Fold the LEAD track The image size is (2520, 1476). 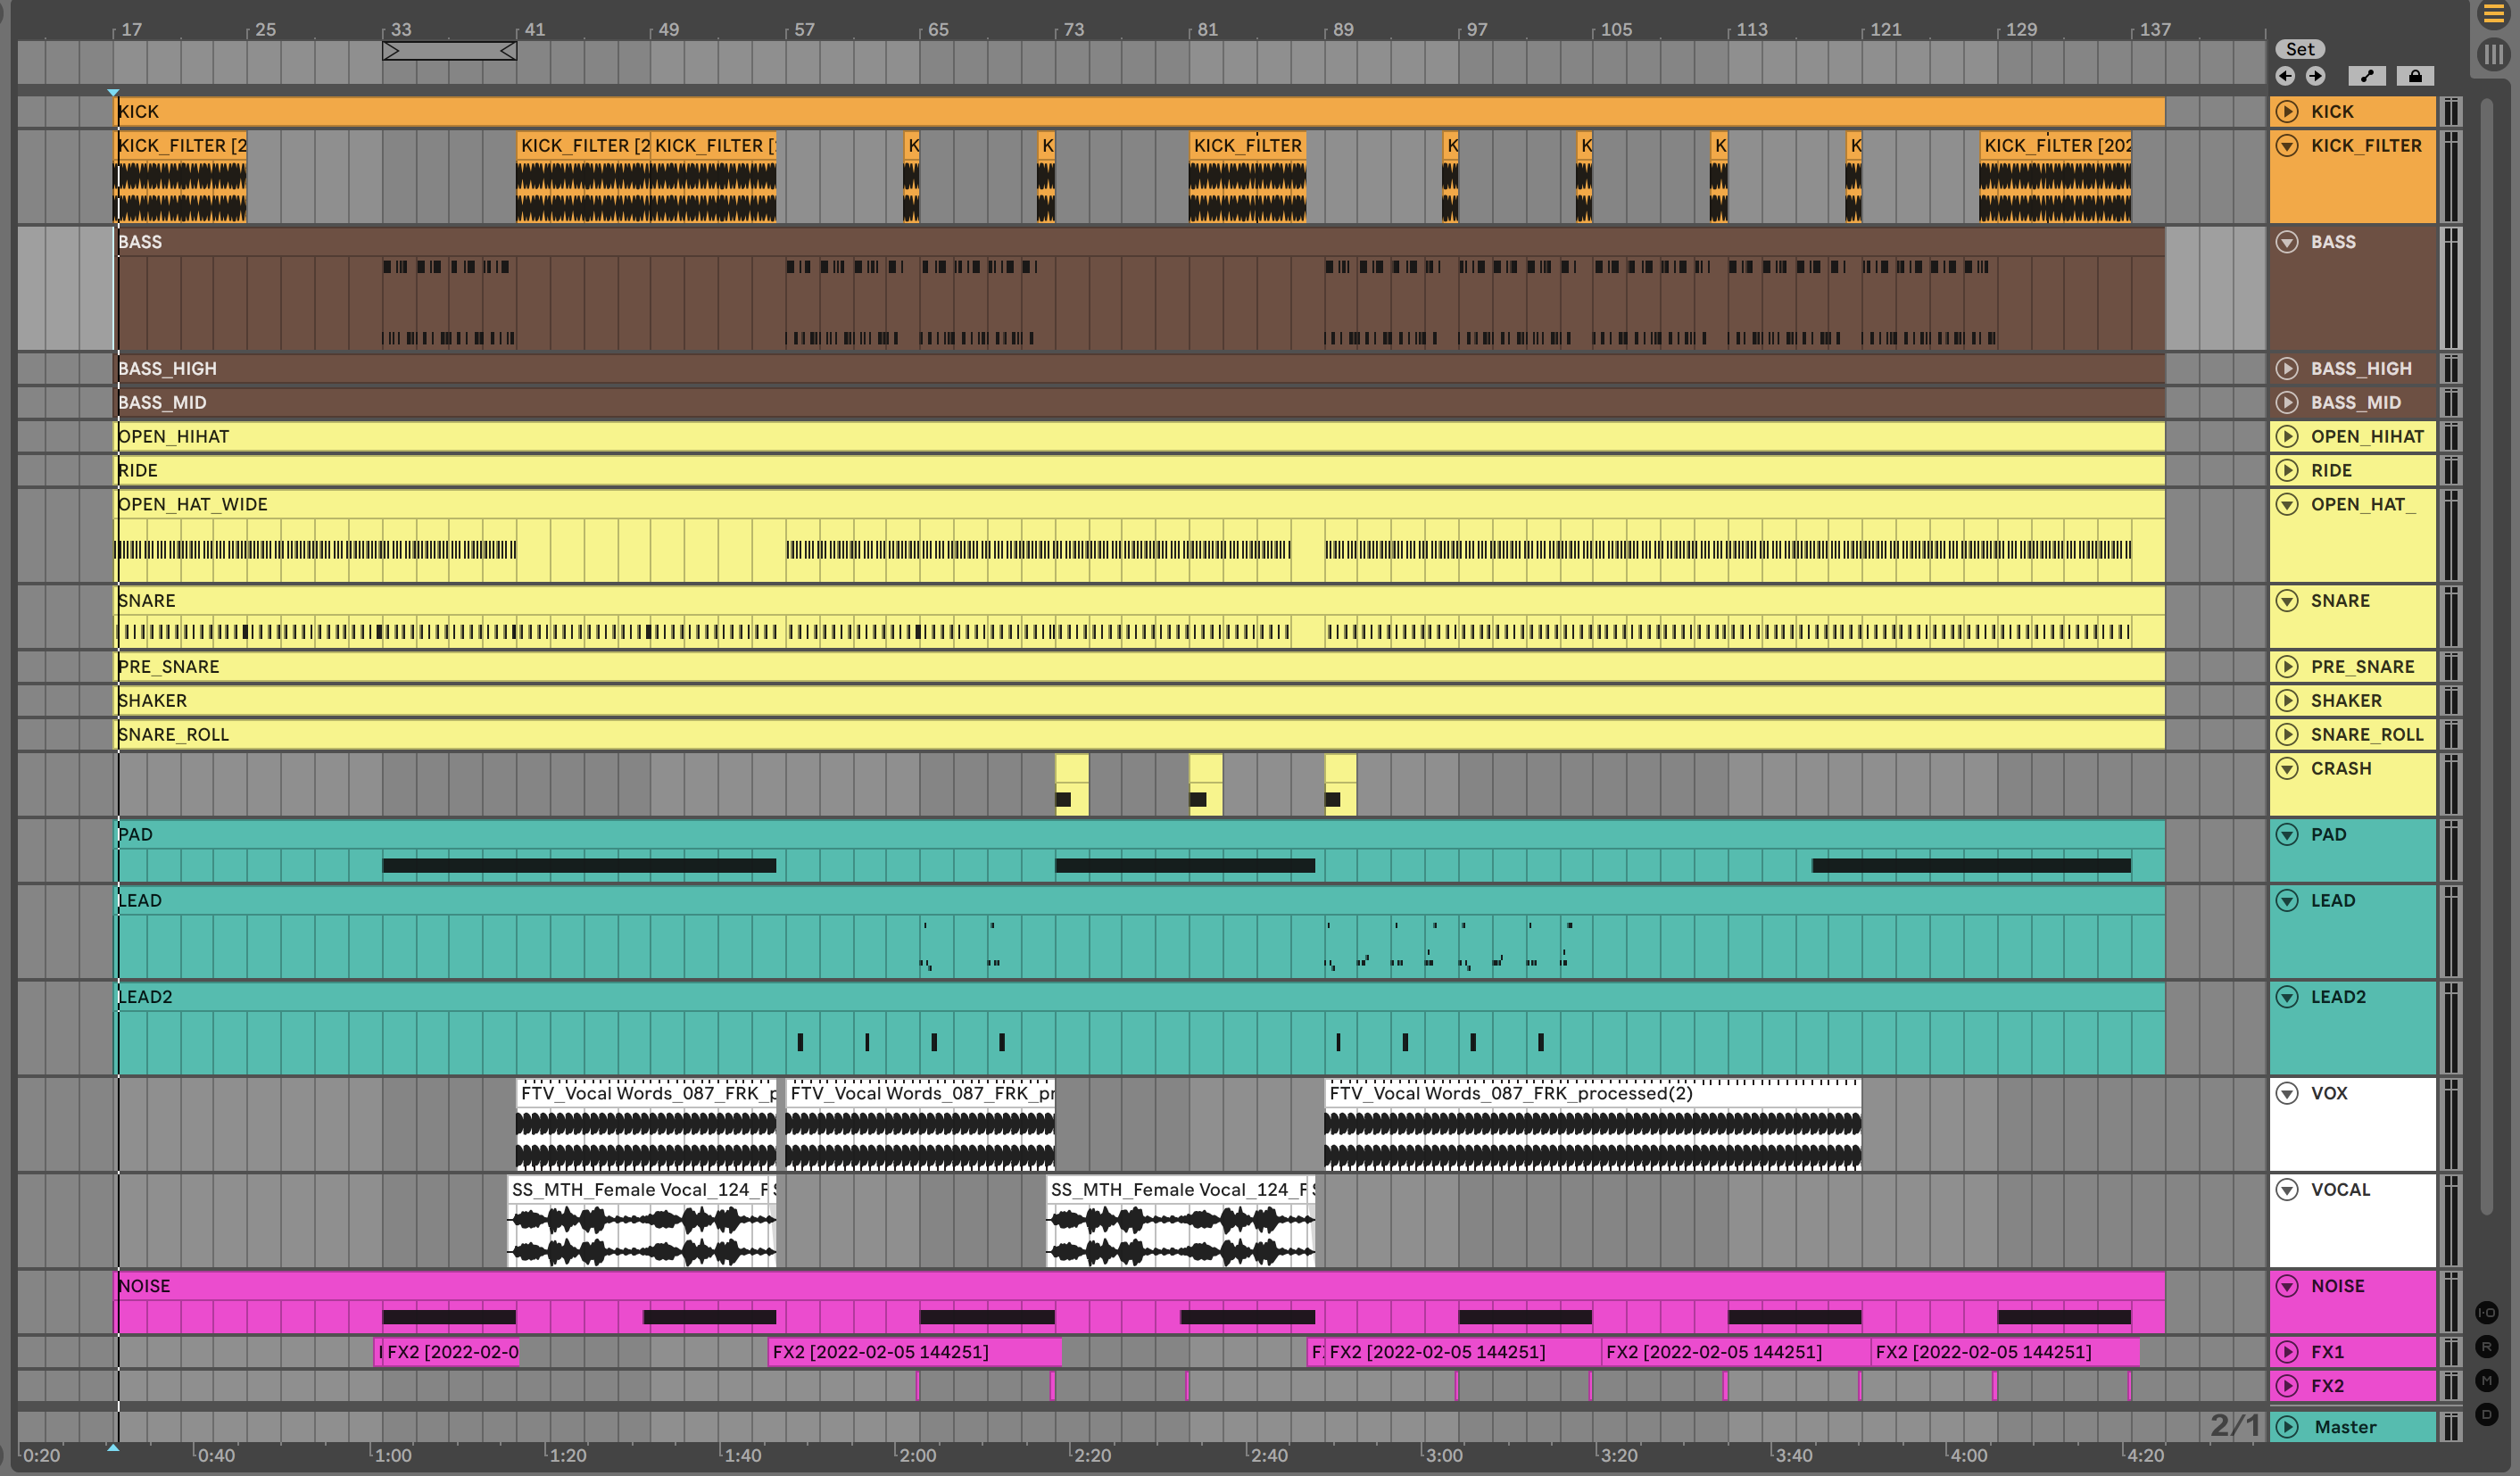click(2287, 901)
